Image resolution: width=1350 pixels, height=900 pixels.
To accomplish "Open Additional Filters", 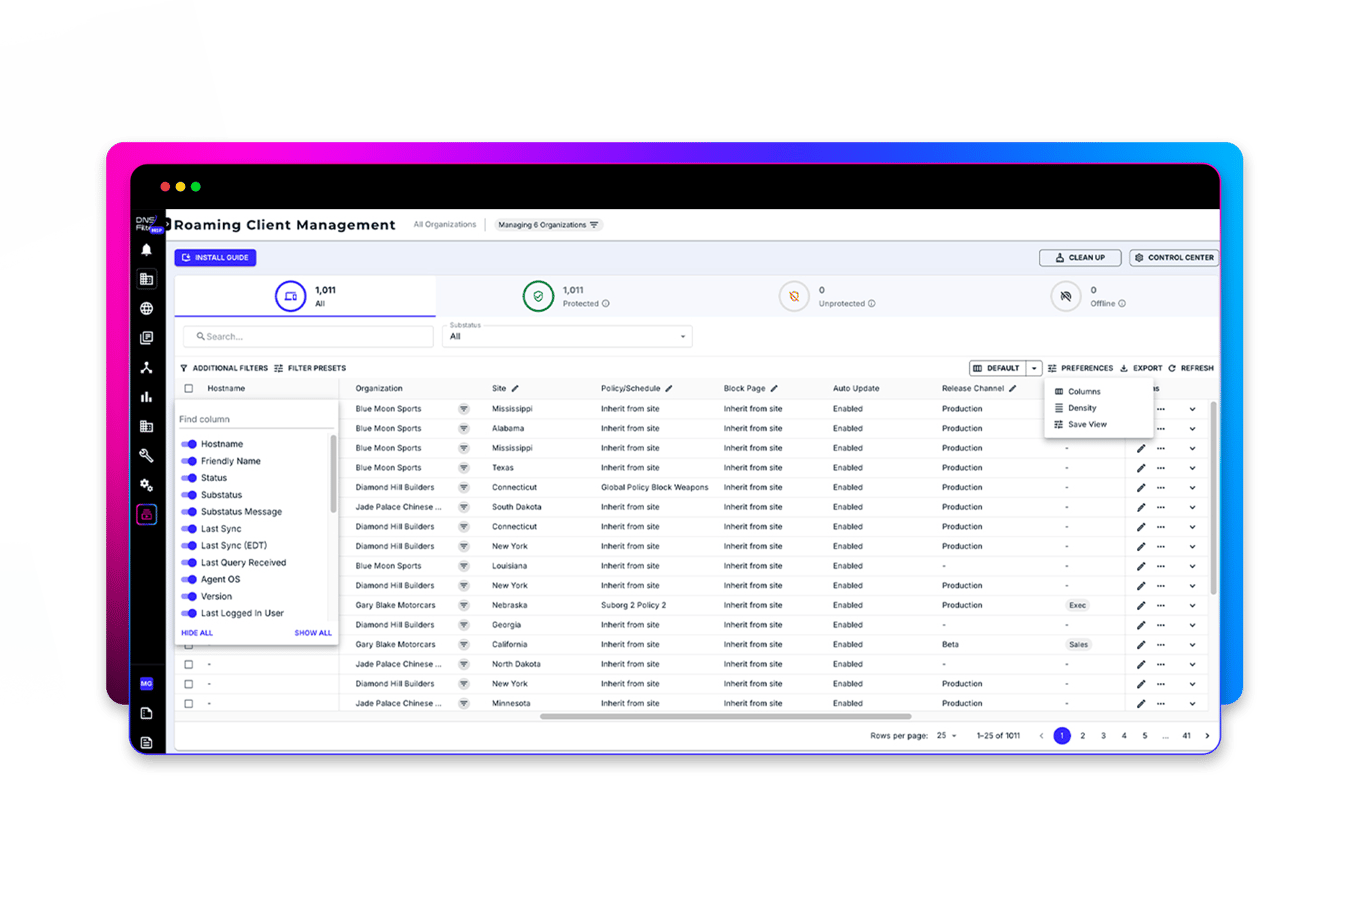I will click(x=224, y=368).
